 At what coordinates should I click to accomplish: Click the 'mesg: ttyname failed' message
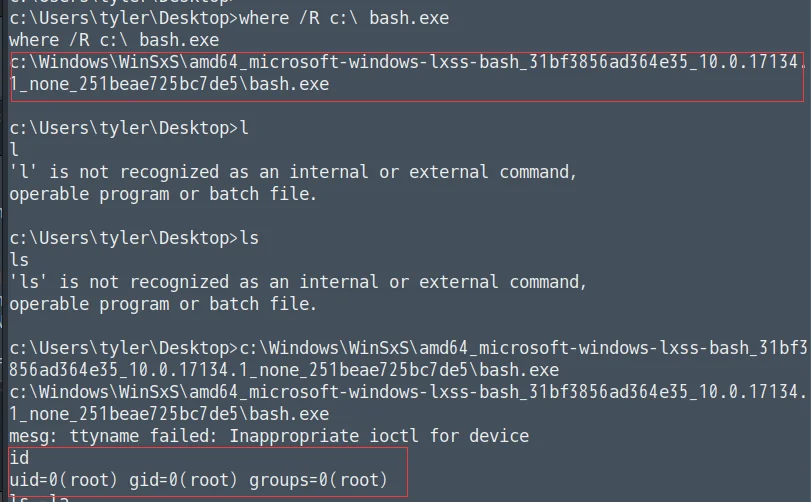269,436
